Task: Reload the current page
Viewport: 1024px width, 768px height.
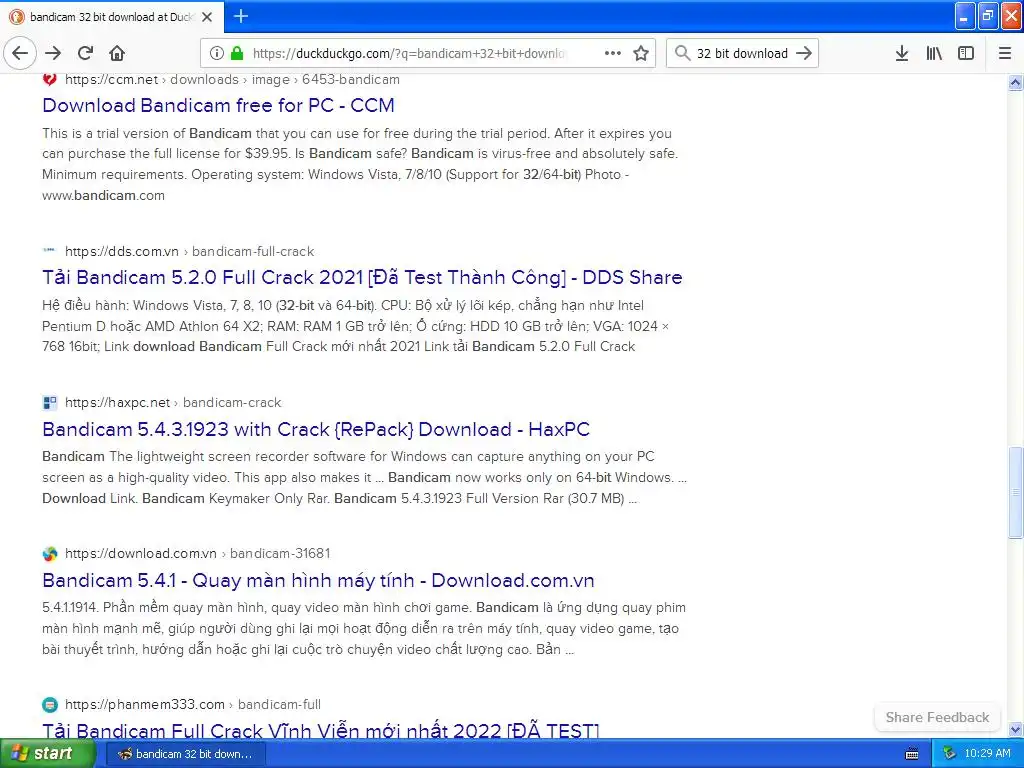Action: [x=85, y=53]
